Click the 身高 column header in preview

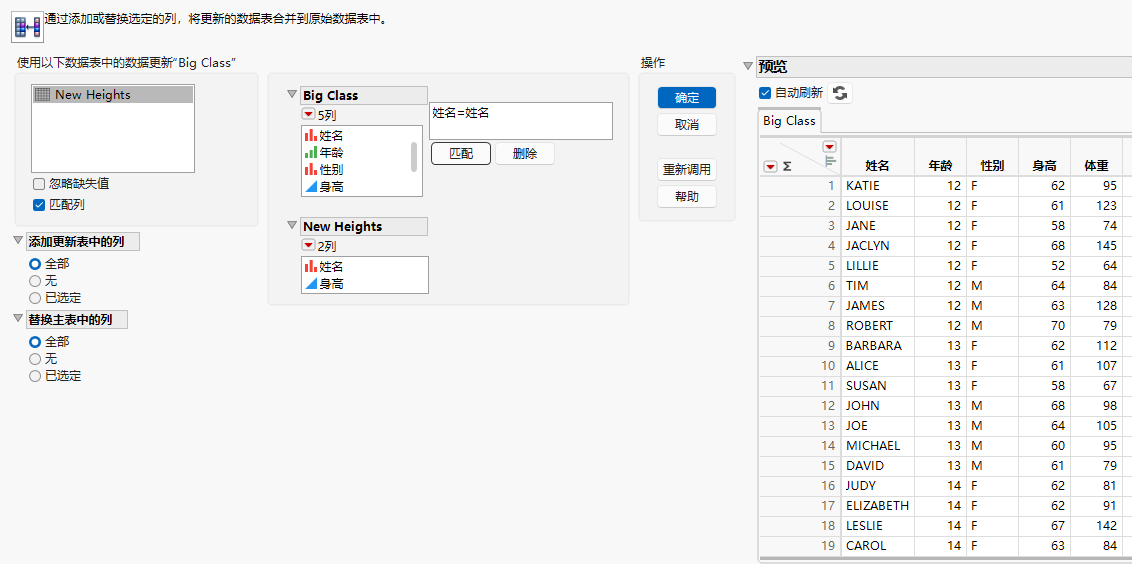pyautogui.click(x=1044, y=166)
